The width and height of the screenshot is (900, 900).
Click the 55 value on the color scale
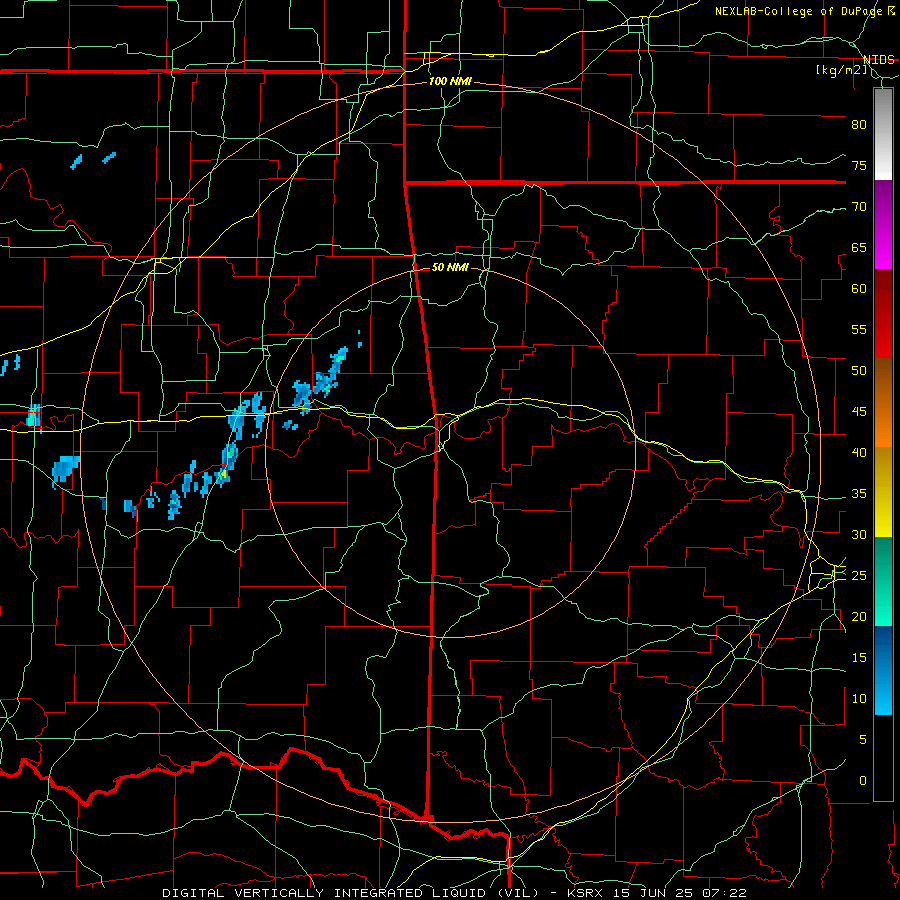859,329
